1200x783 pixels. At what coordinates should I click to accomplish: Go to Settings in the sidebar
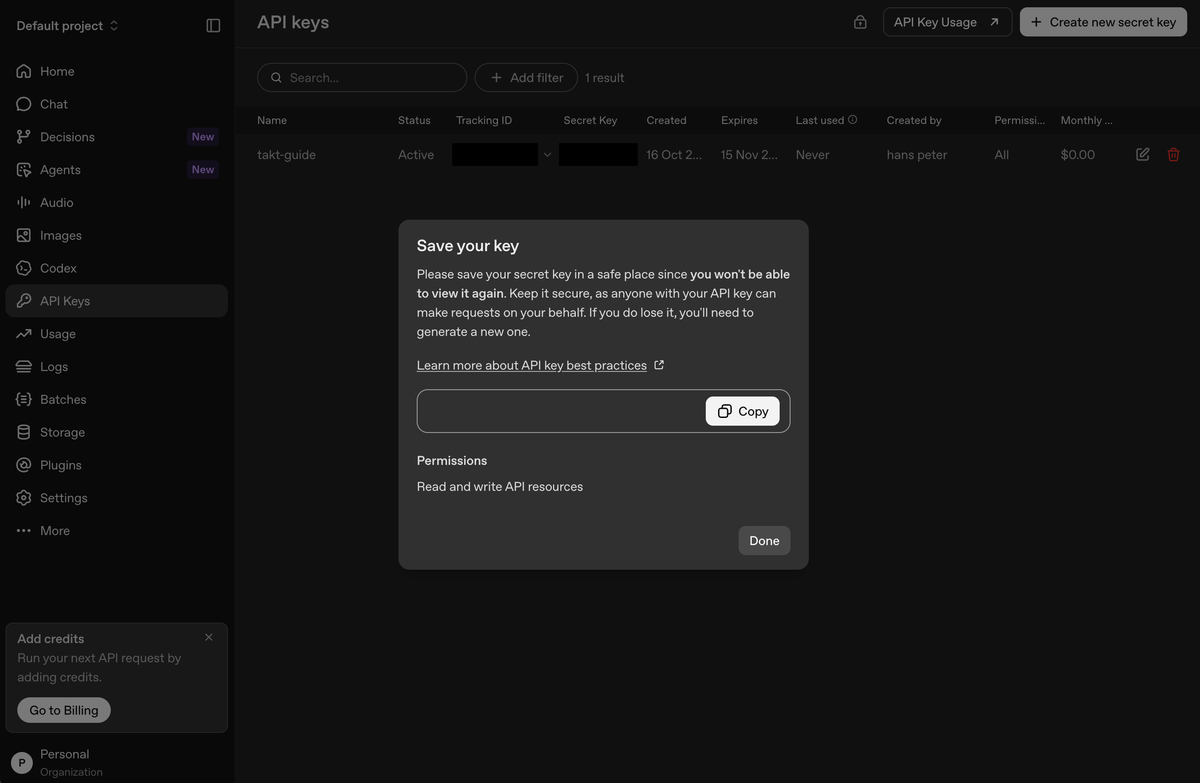(x=117, y=498)
